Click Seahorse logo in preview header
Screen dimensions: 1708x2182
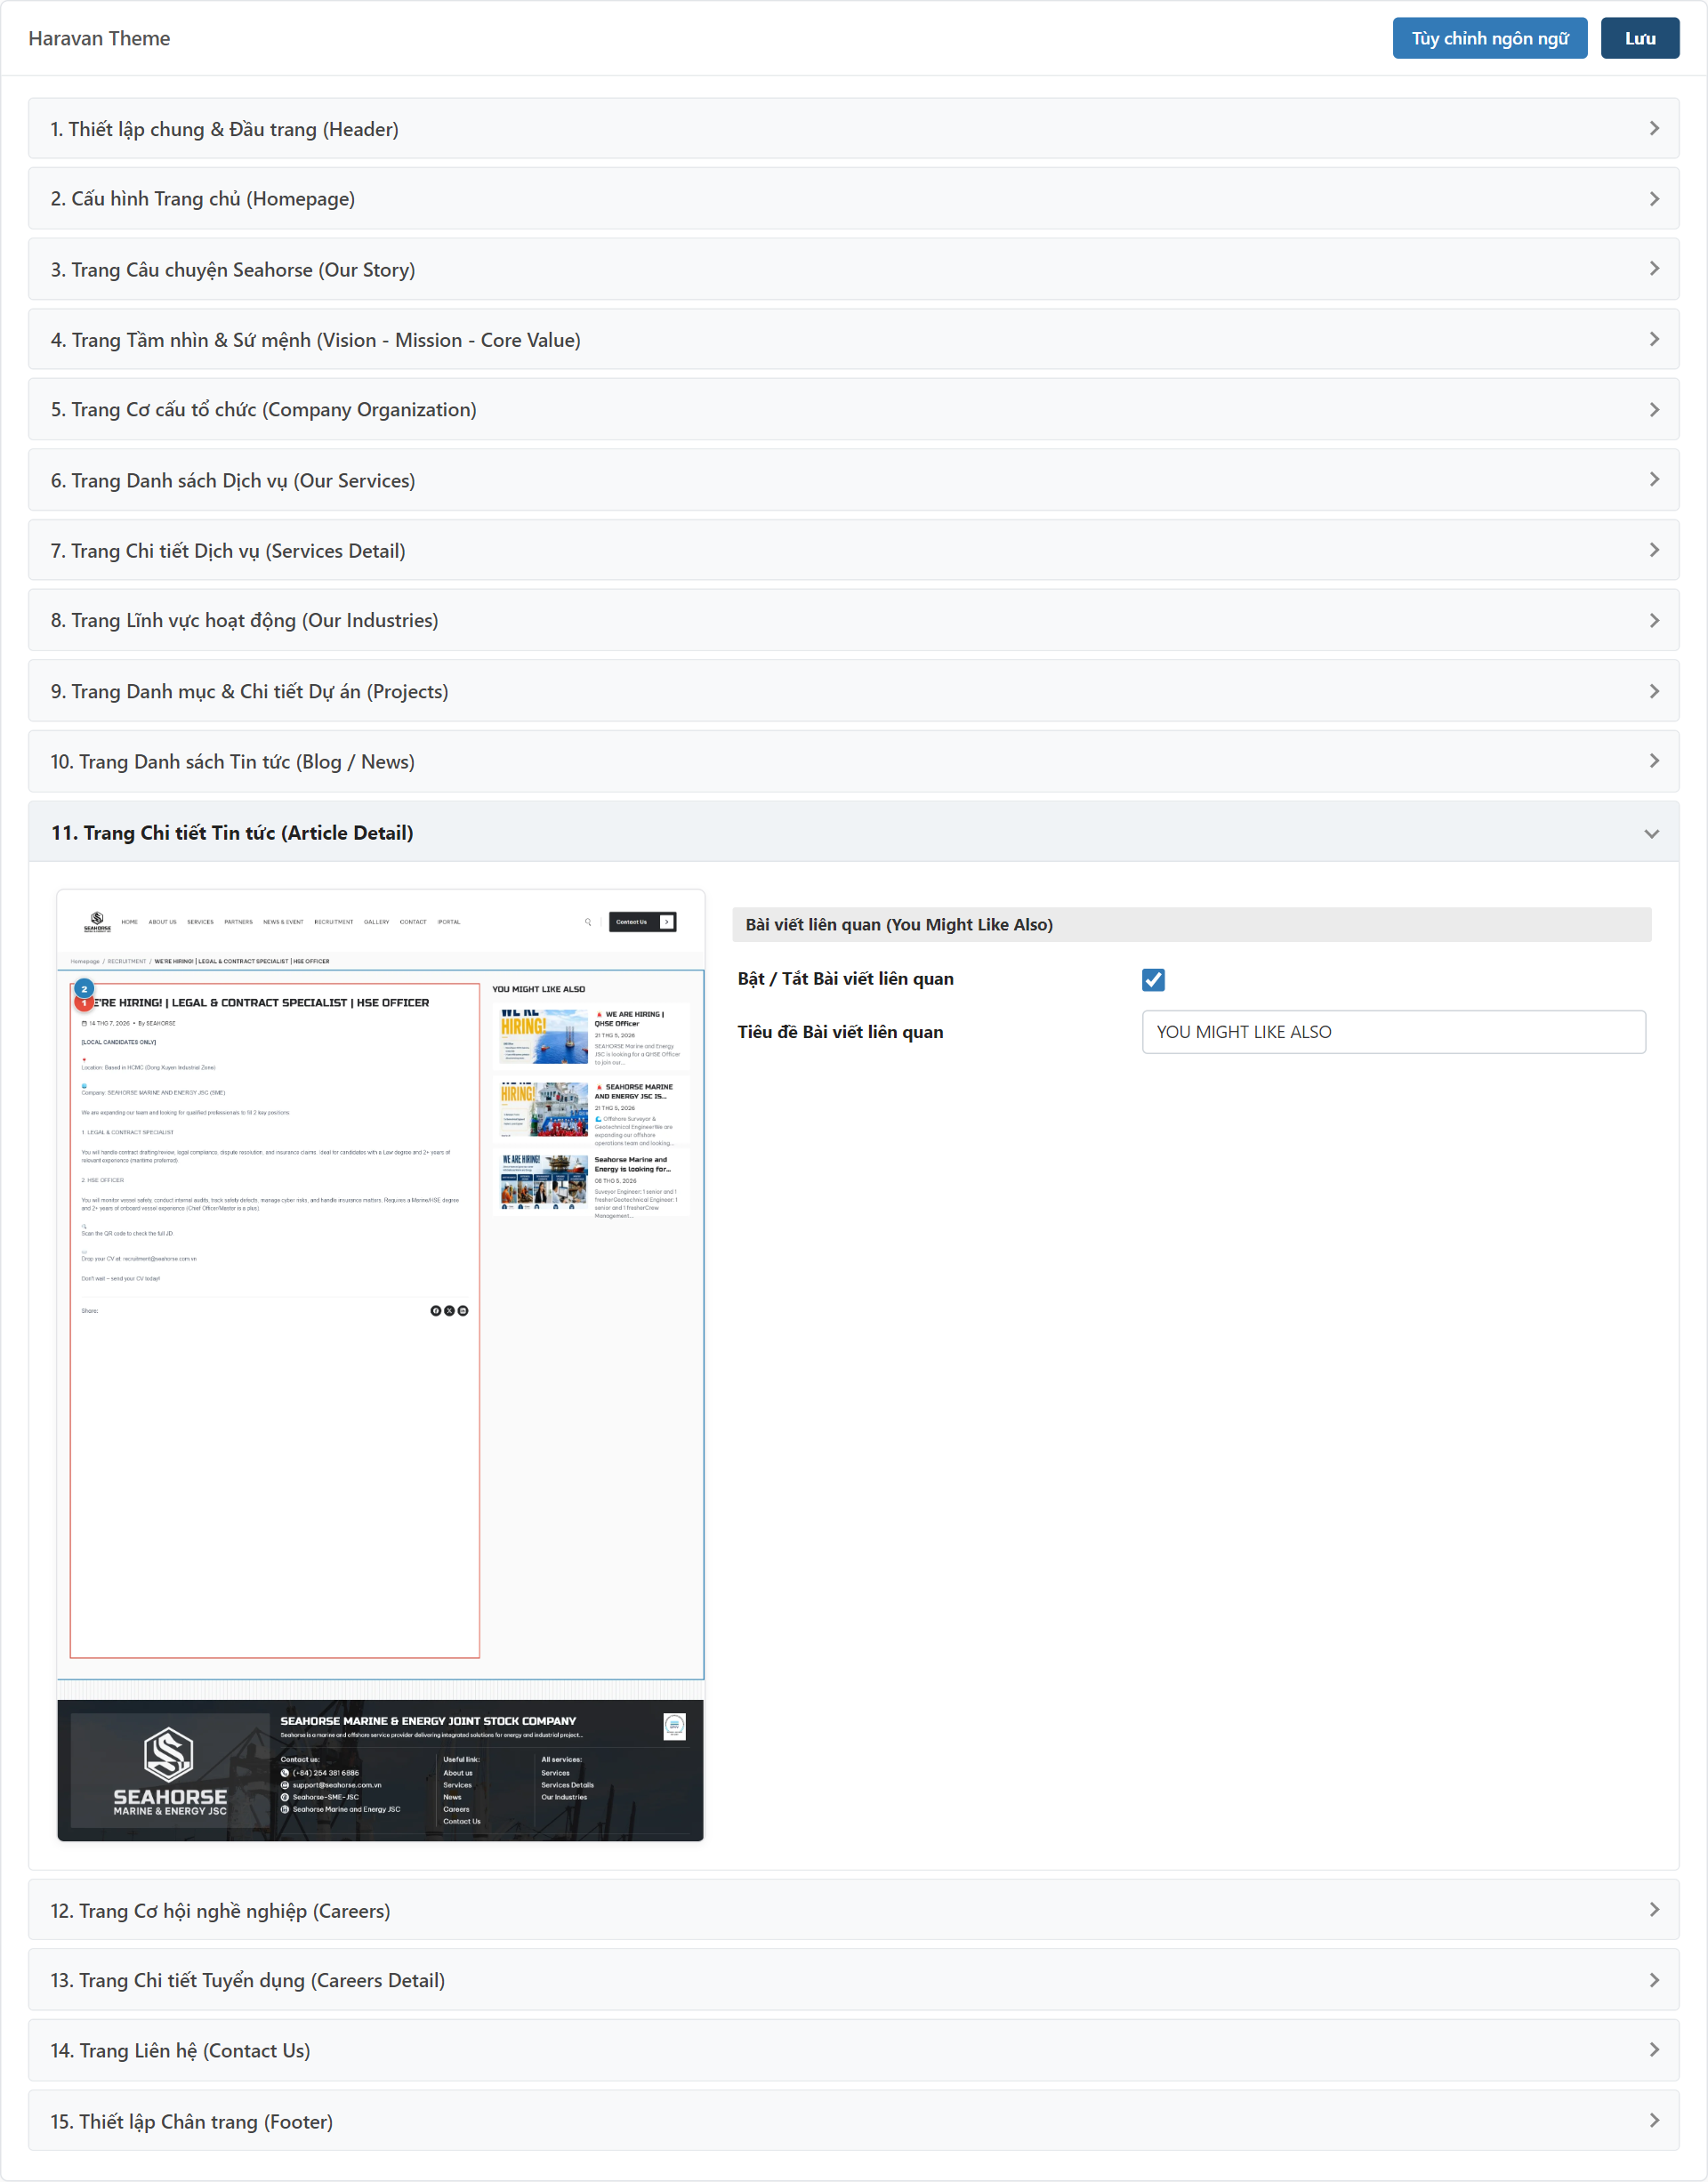coord(97,922)
